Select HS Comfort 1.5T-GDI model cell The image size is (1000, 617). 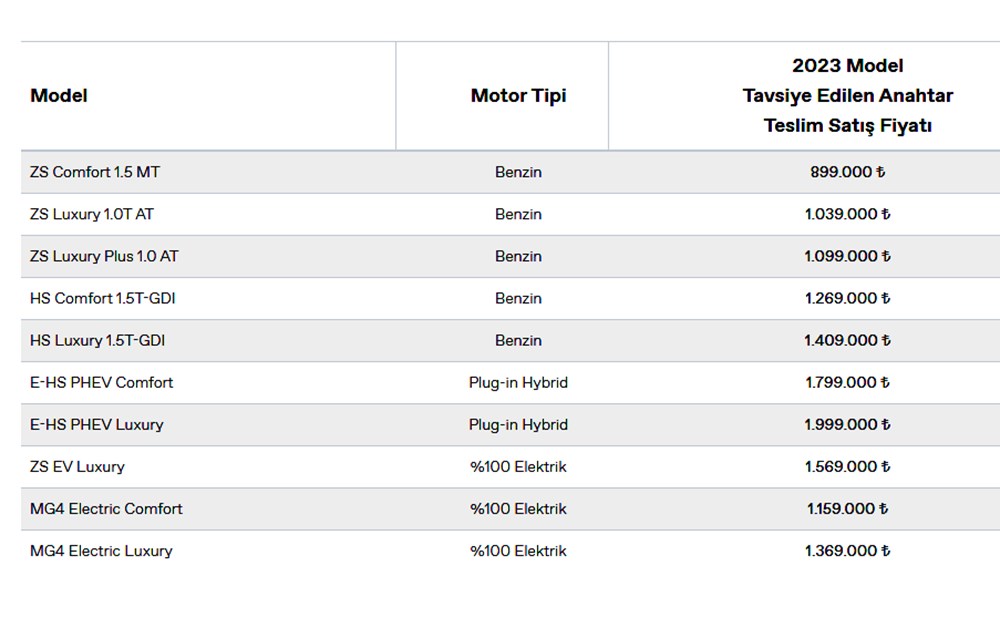coord(103,298)
